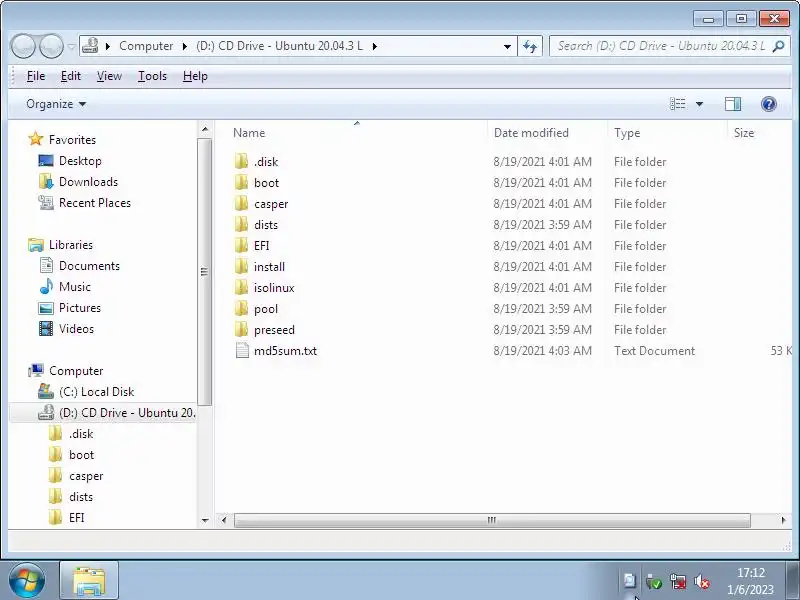Select the .disk folder icon in file list
800x600 pixels.
pos(242,161)
